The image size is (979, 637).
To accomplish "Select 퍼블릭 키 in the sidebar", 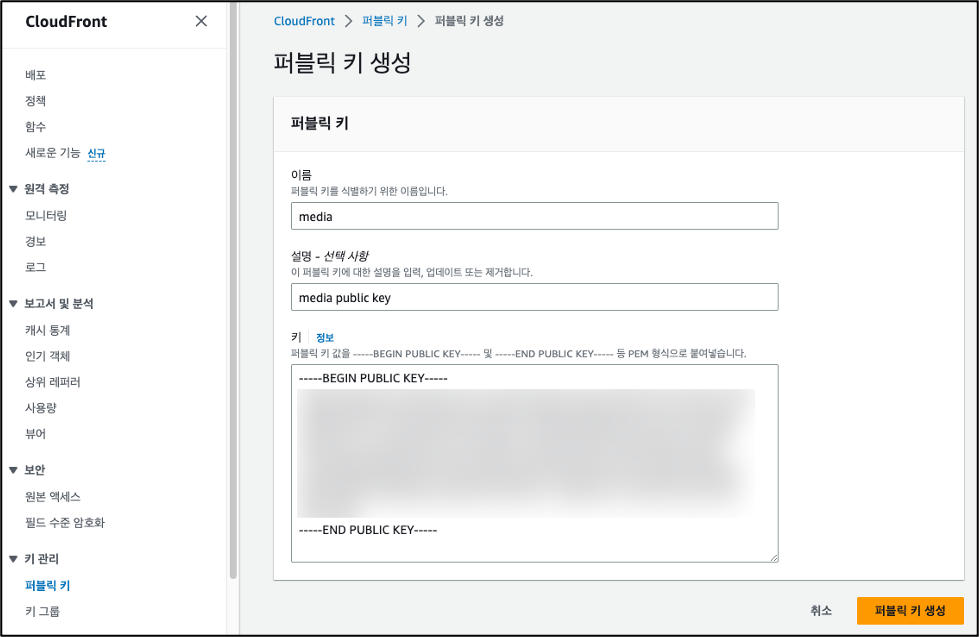I will [47, 586].
